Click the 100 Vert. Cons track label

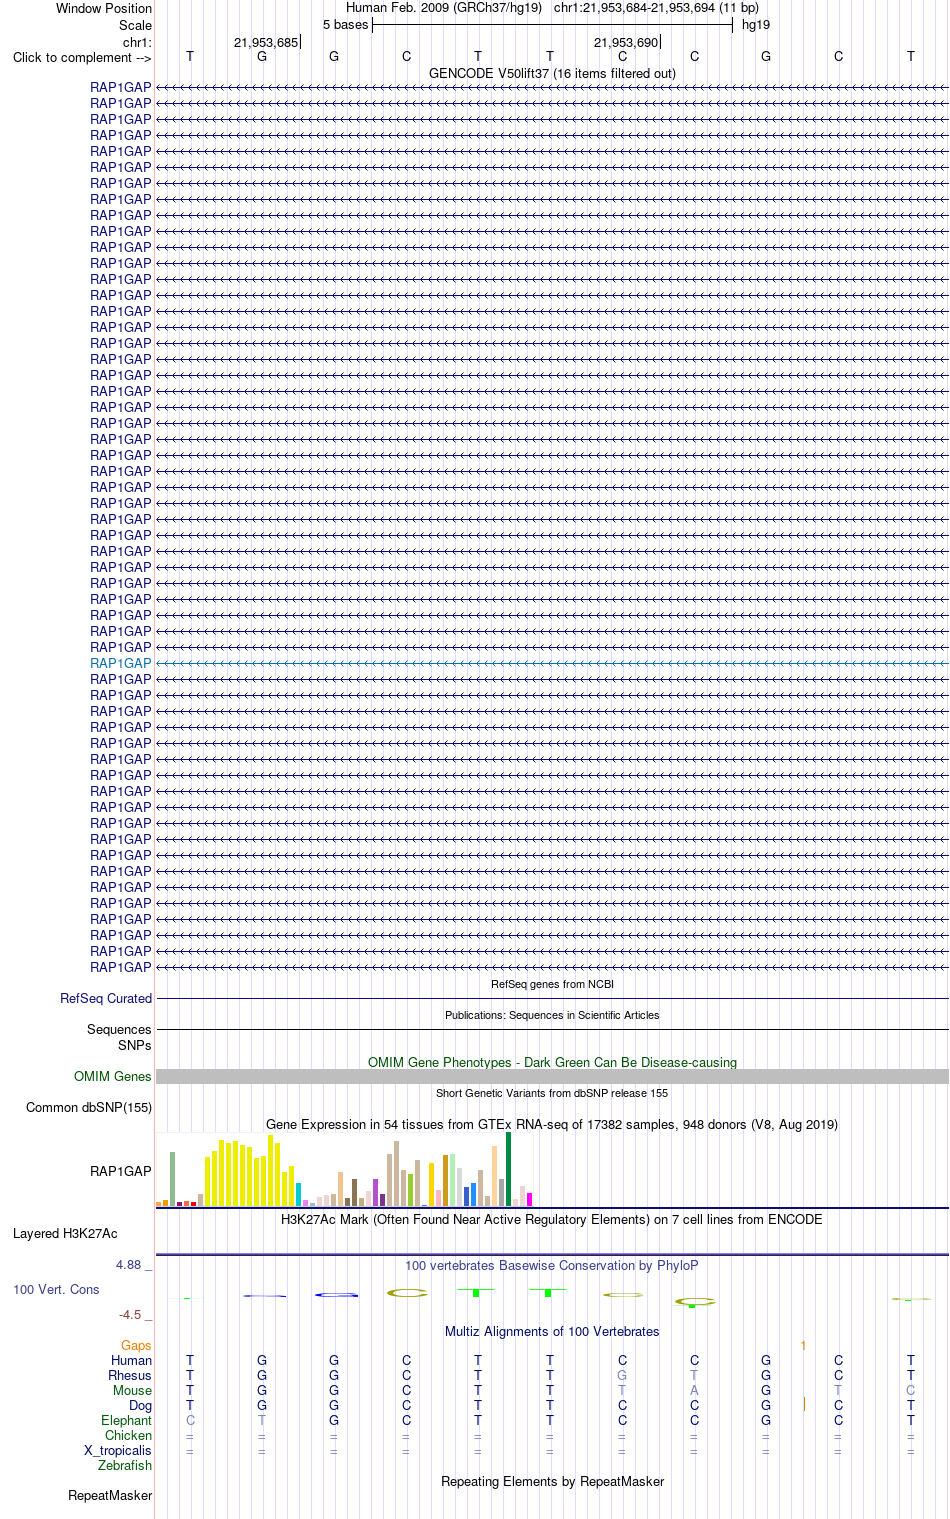pos(56,1289)
